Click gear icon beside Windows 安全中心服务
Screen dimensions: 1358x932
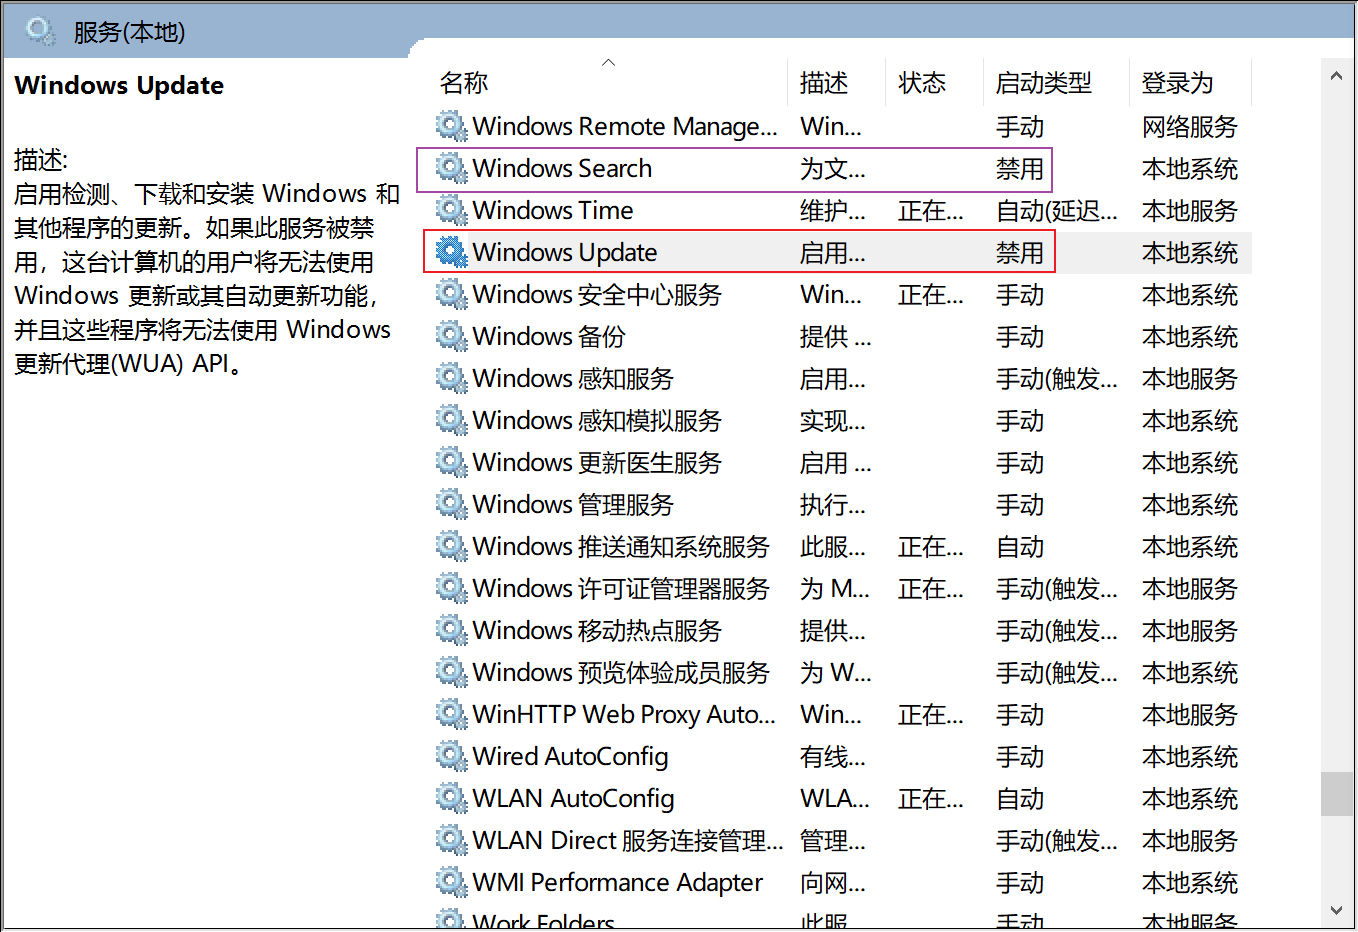(451, 294)
